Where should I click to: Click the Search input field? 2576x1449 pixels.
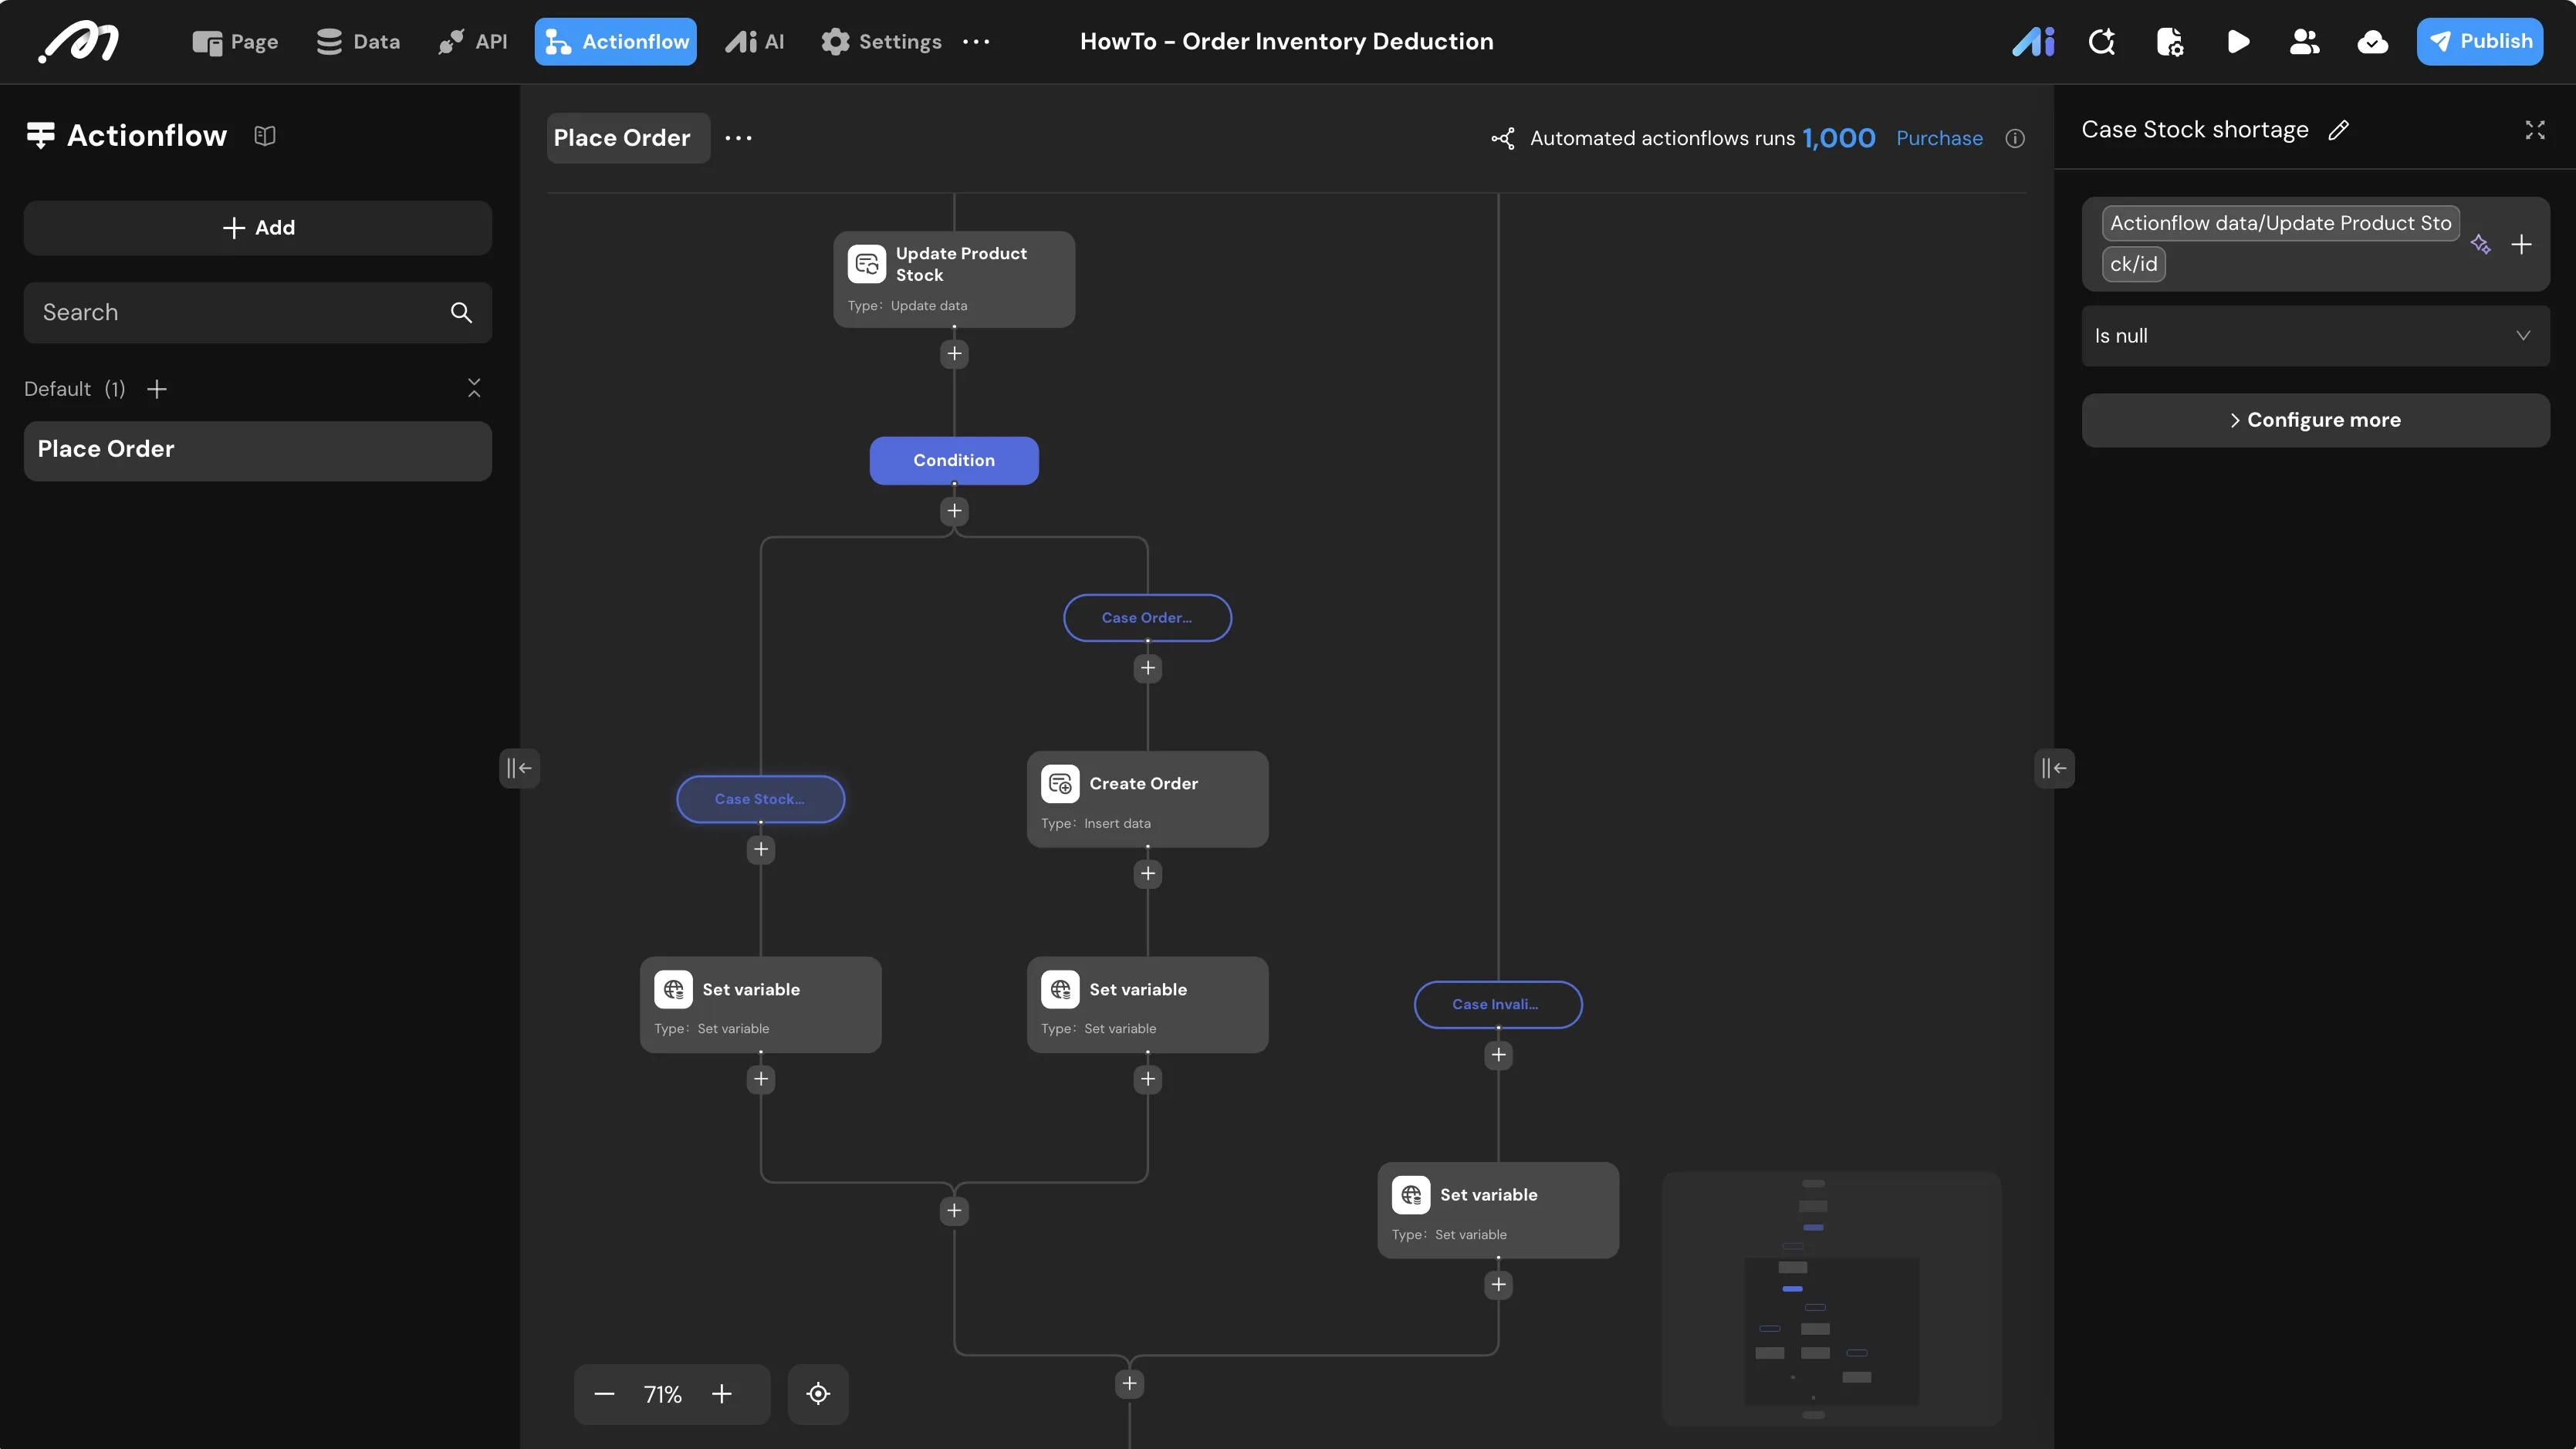(x=258, y=313)
